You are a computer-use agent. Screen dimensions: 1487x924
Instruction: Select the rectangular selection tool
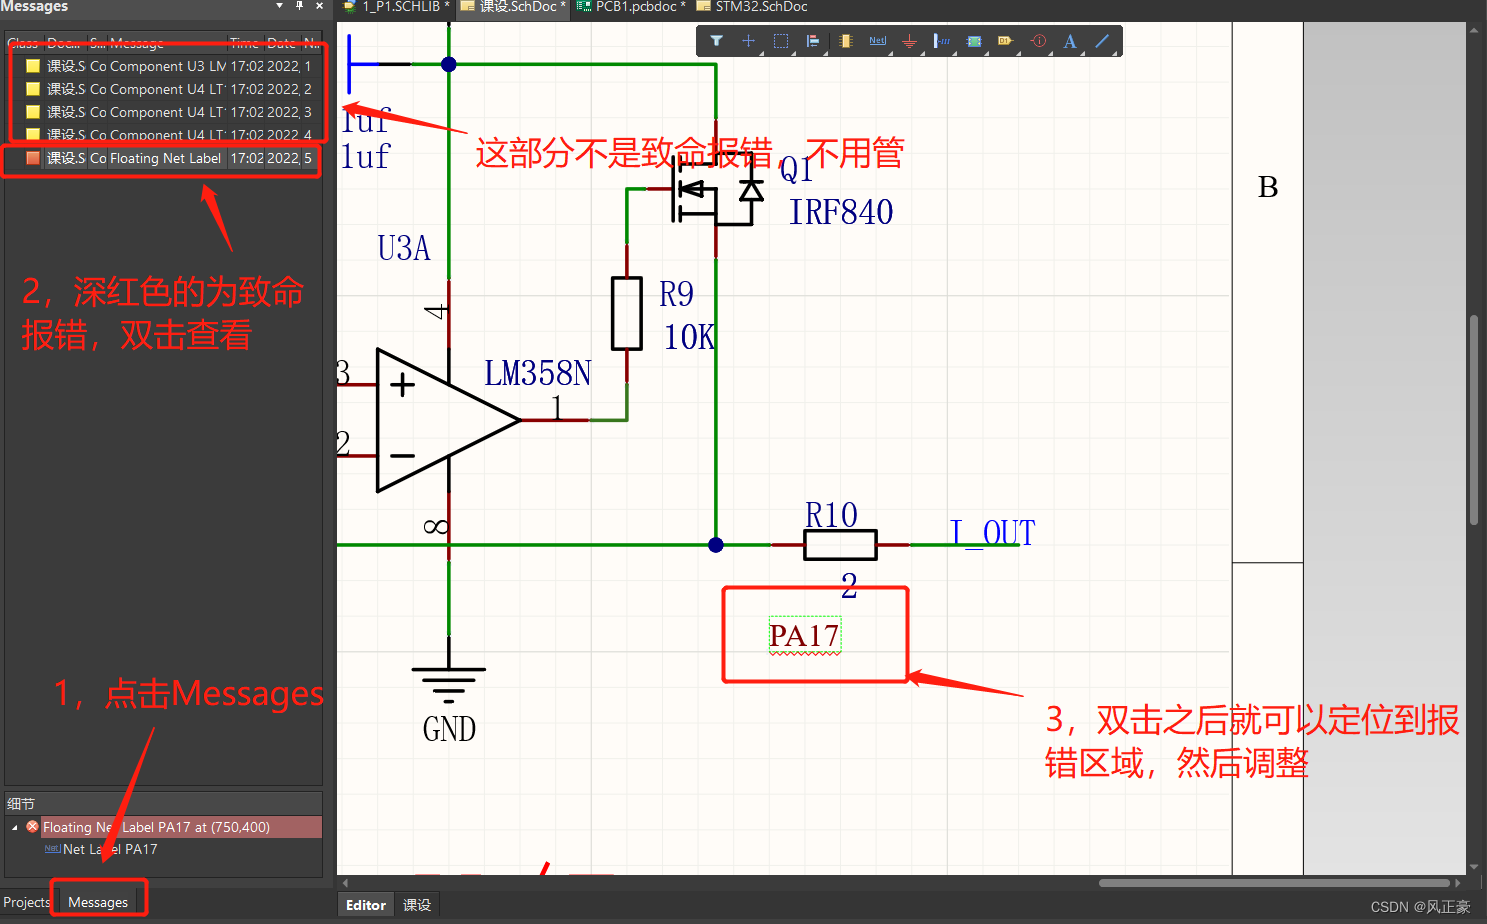(781, 41)
